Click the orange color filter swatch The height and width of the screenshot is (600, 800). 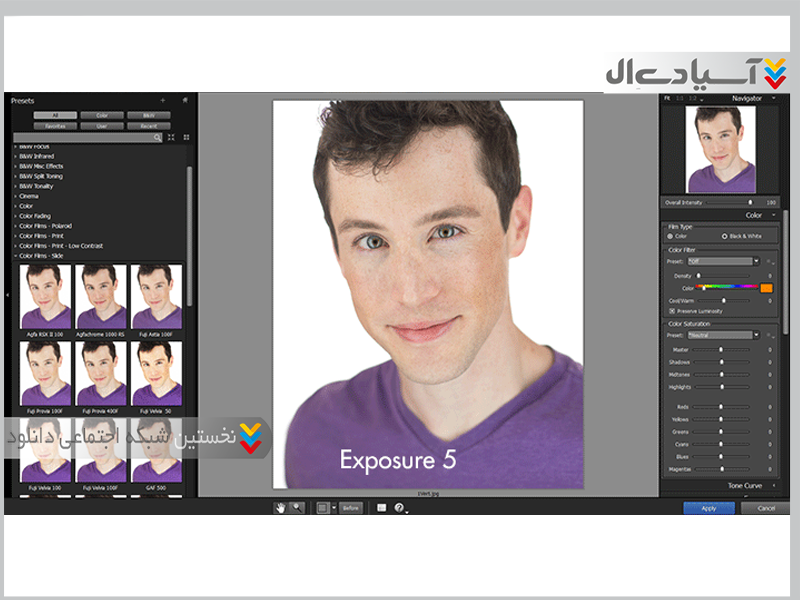click(x=766, y=288)
